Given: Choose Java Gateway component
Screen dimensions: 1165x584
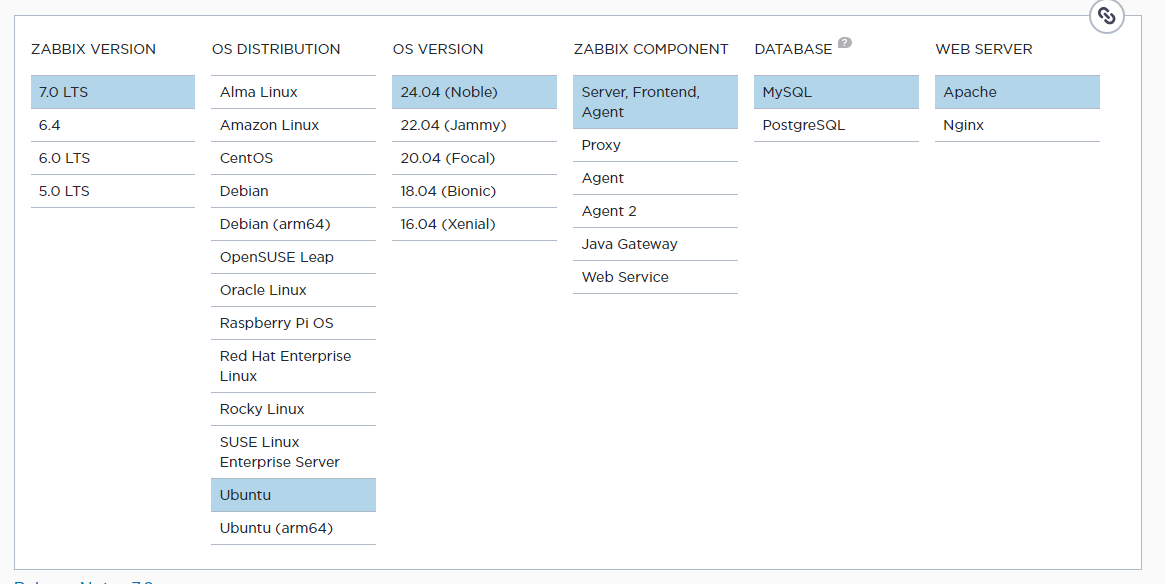Looking at the screenshot, I should 654,244.
